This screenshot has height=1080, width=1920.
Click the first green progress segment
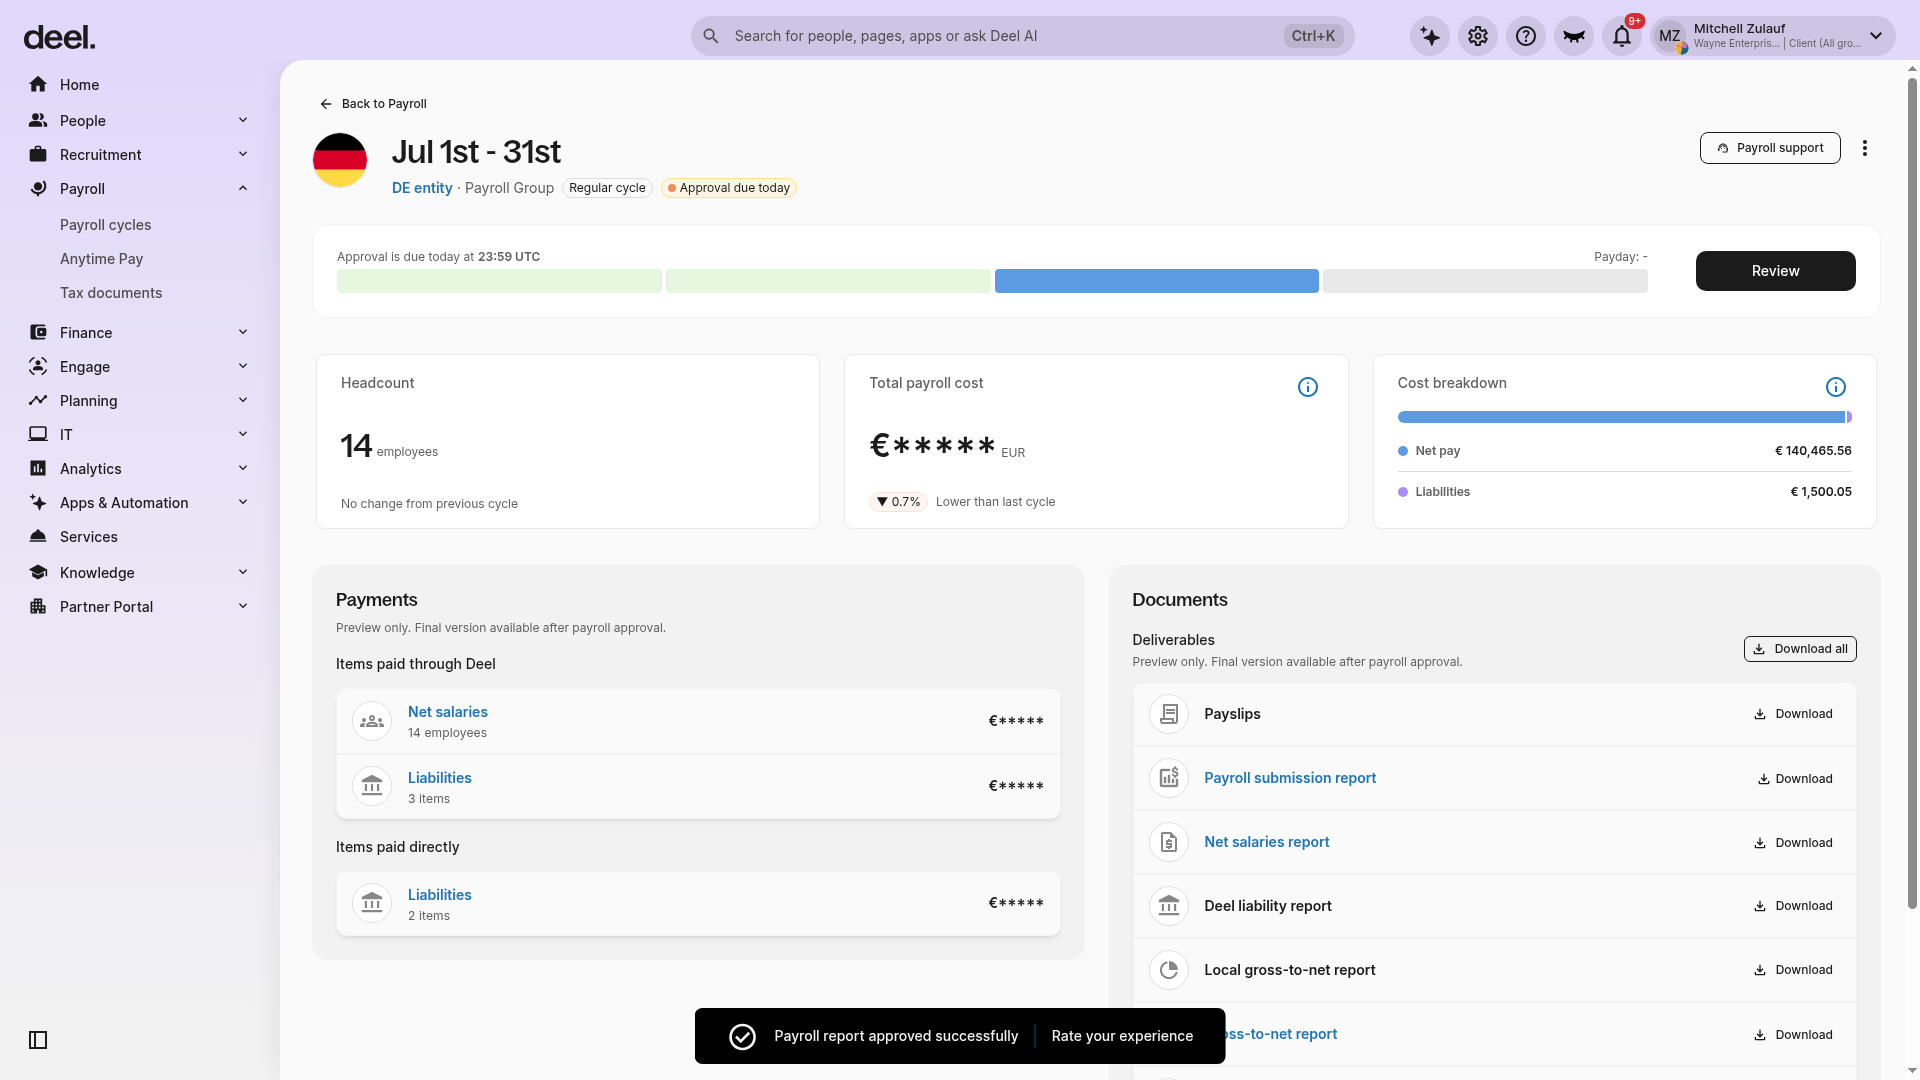tap(499, 281)
